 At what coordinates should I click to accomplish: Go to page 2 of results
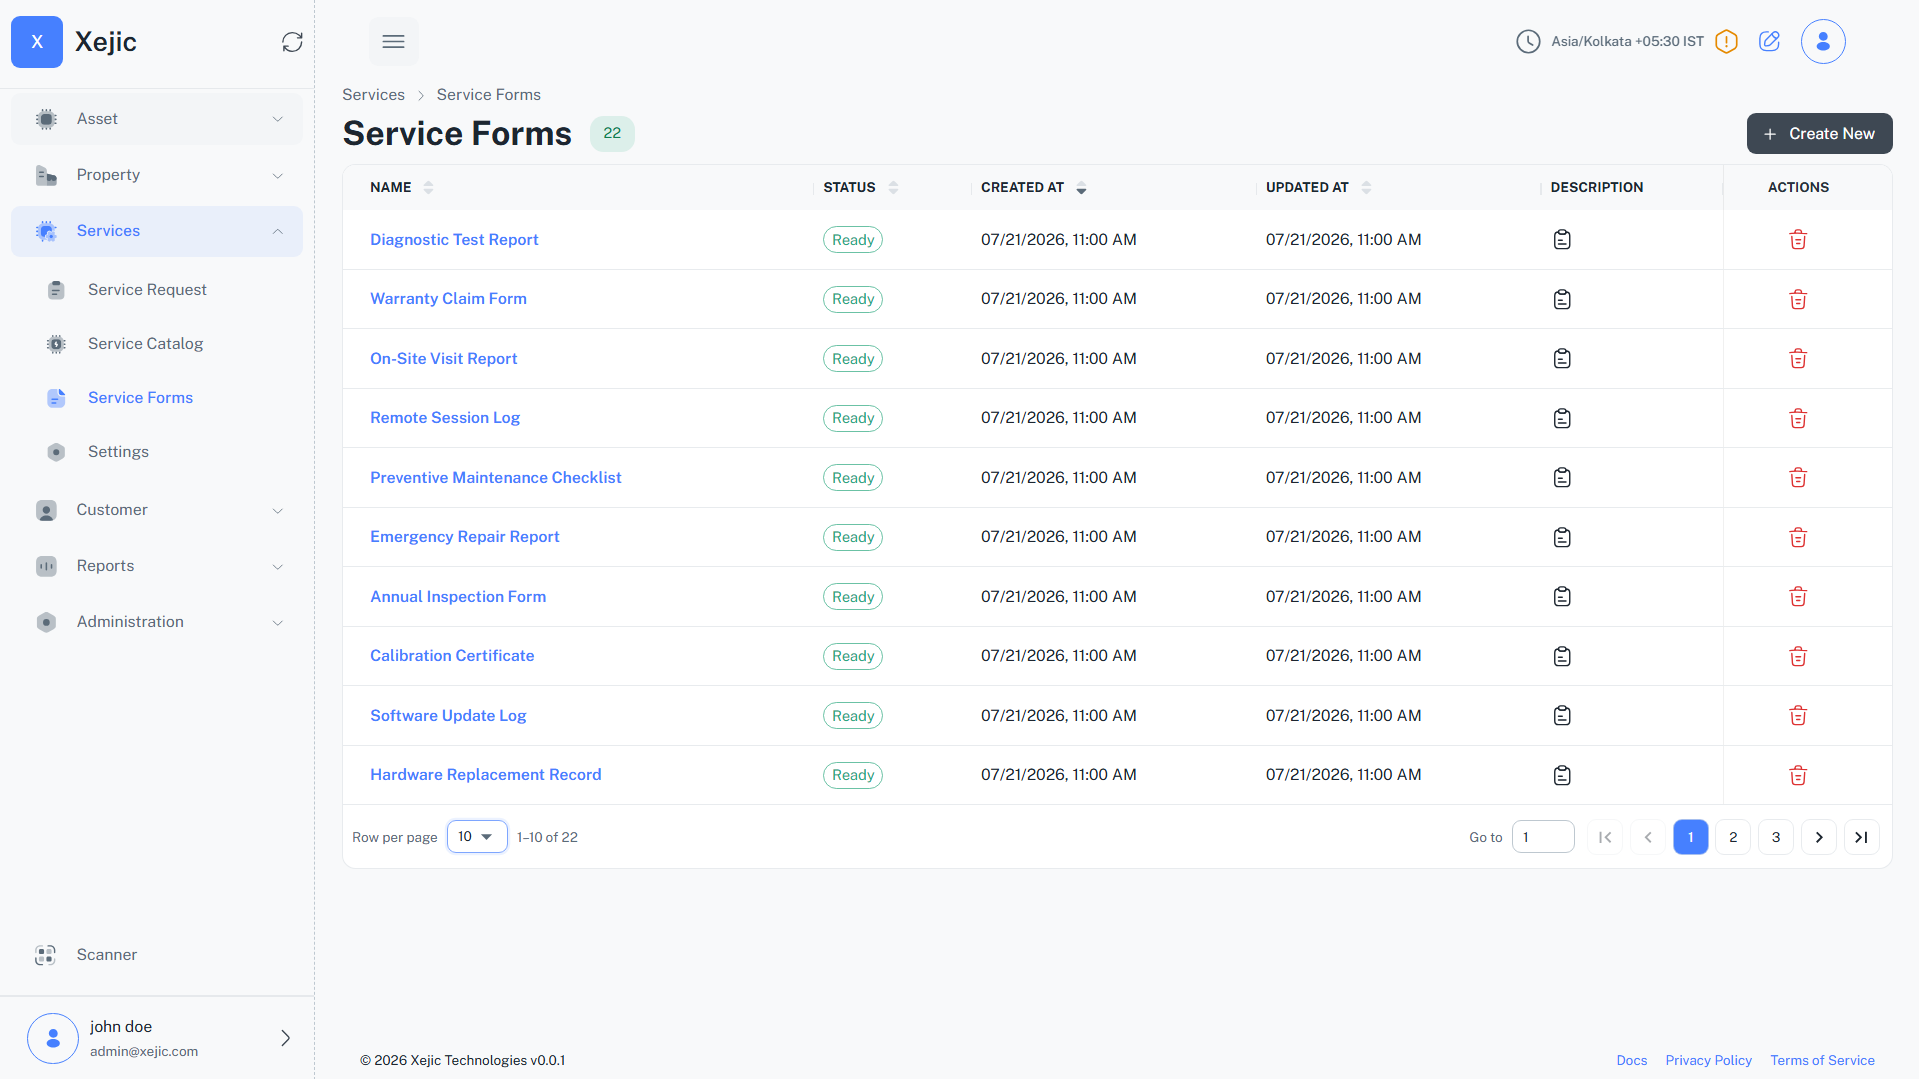[1733, 837]
